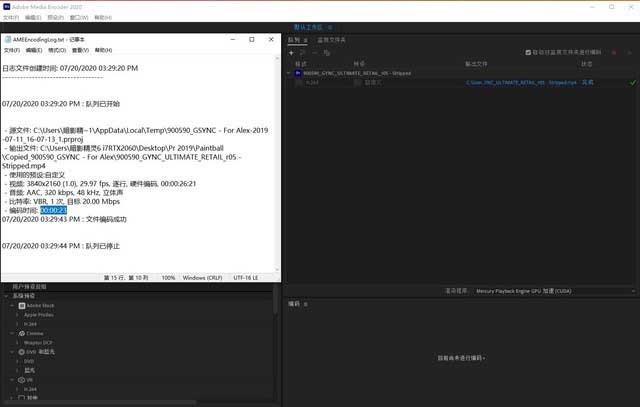Click the Remove minus icon in Queue toolbar
The height and width of the screenshot is (407, 640).
(315, 53)
